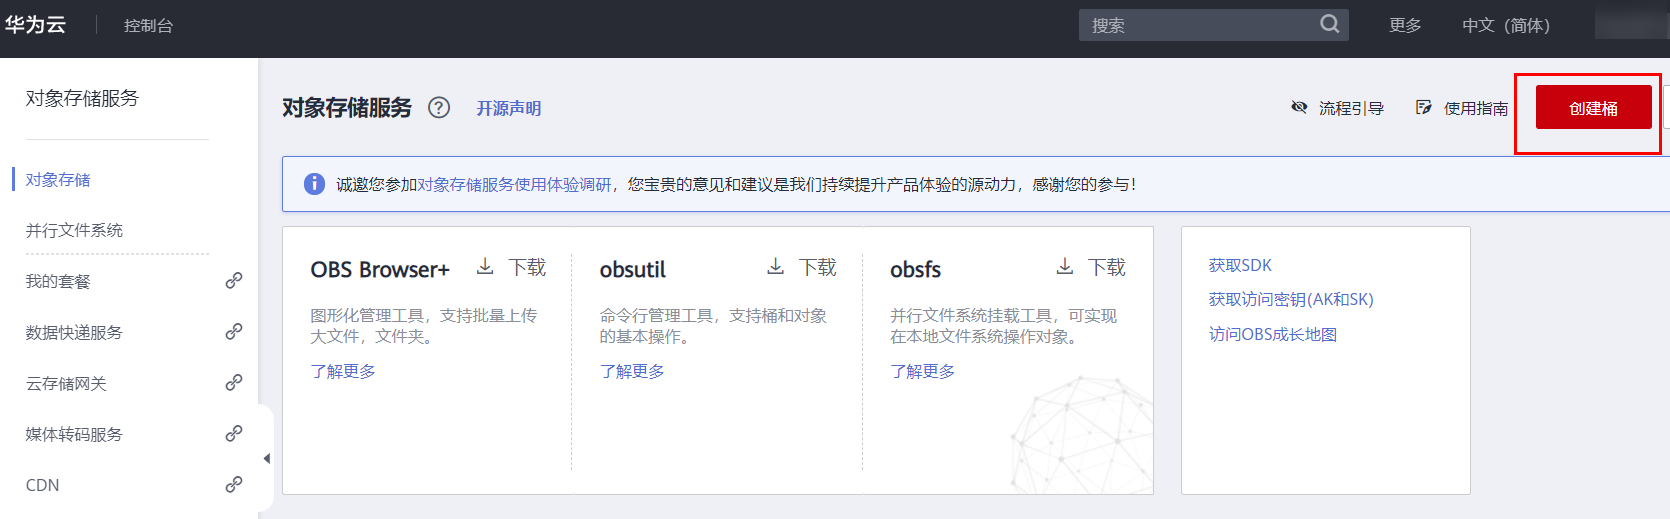Viewport: 1670px width, 519px height.
Task: Open the 对象存储服务使用体验调研 survey link
Action: (514, 184)
